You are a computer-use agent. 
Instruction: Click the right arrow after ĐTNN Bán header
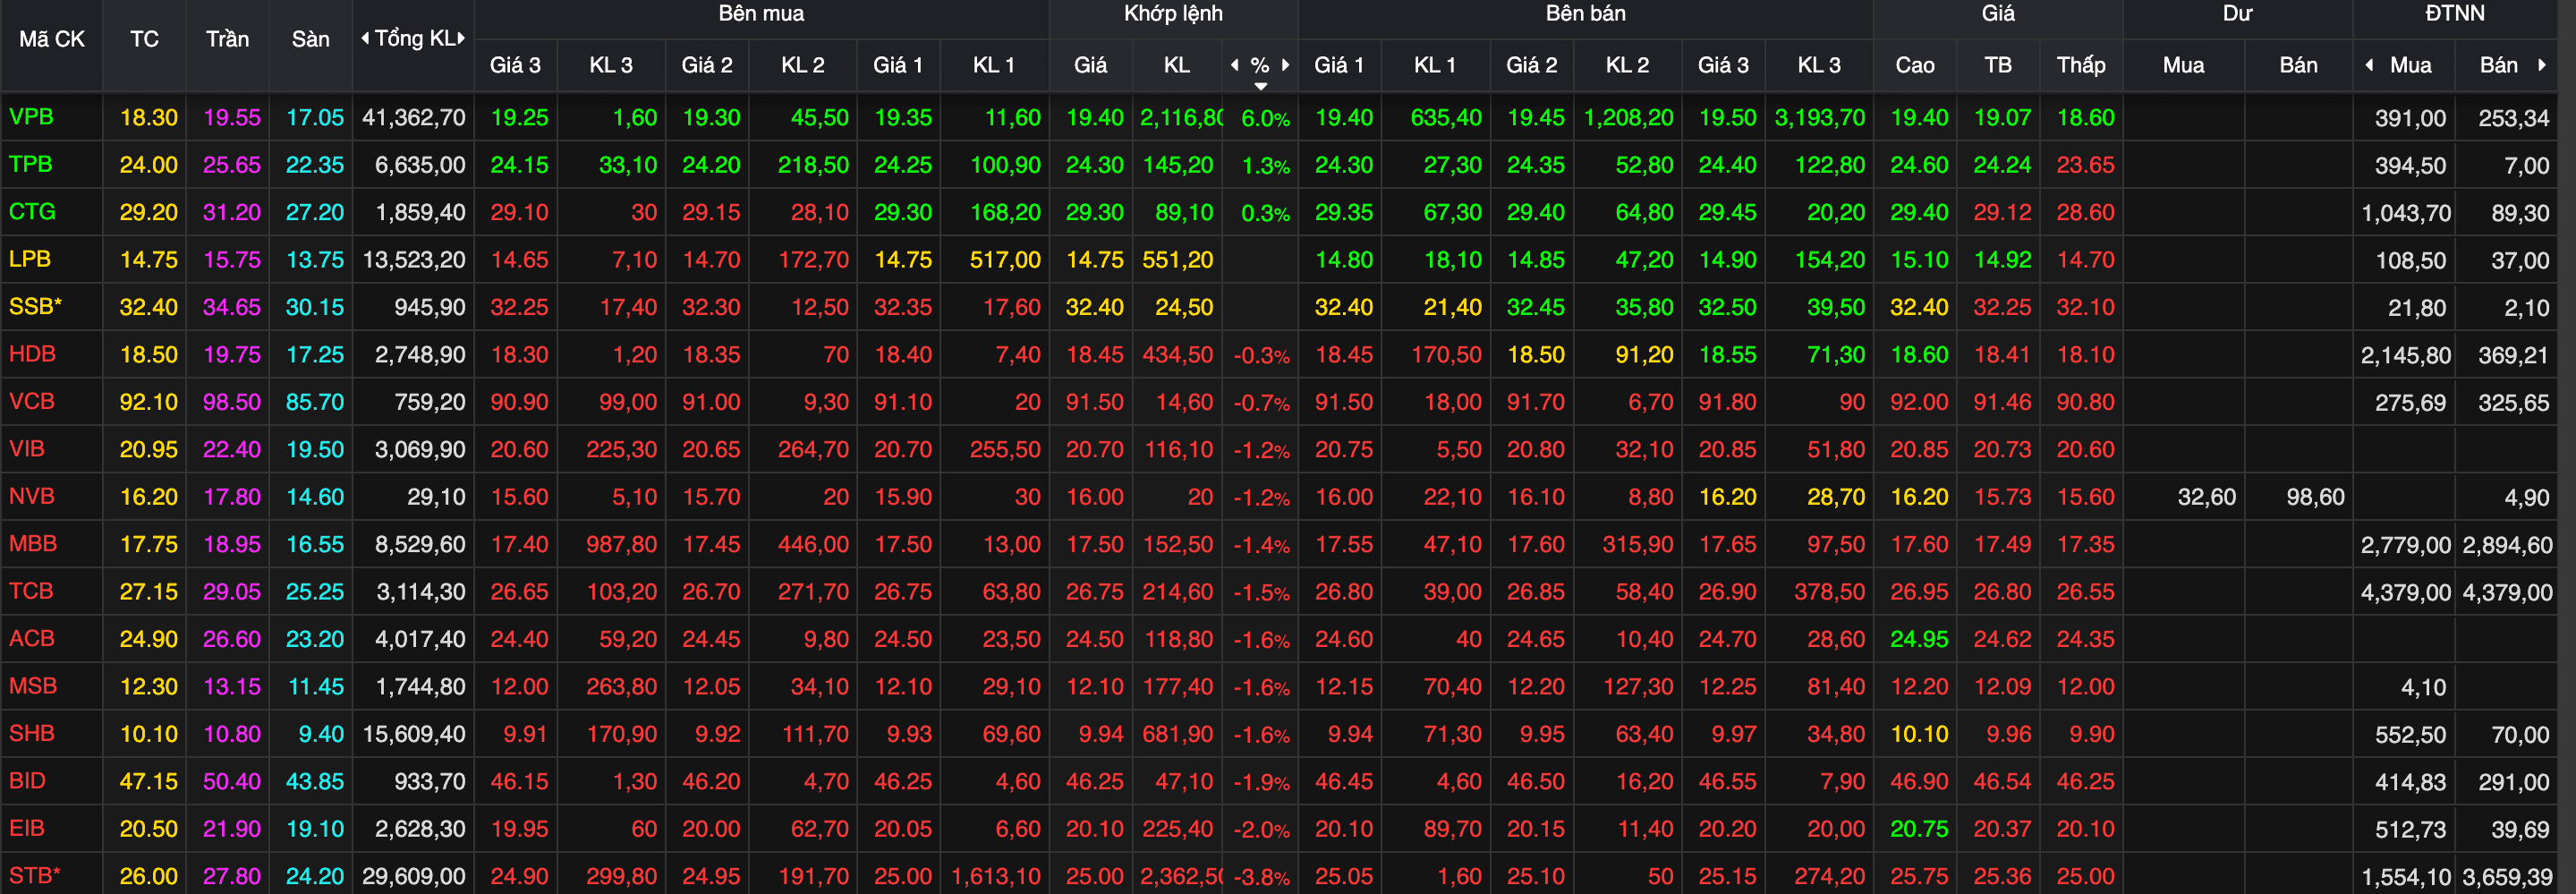(2541, 65)
